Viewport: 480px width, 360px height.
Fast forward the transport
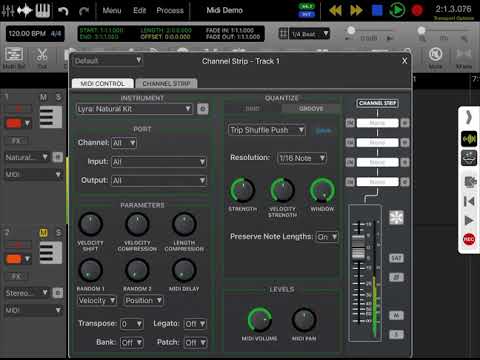coord(356,11)
